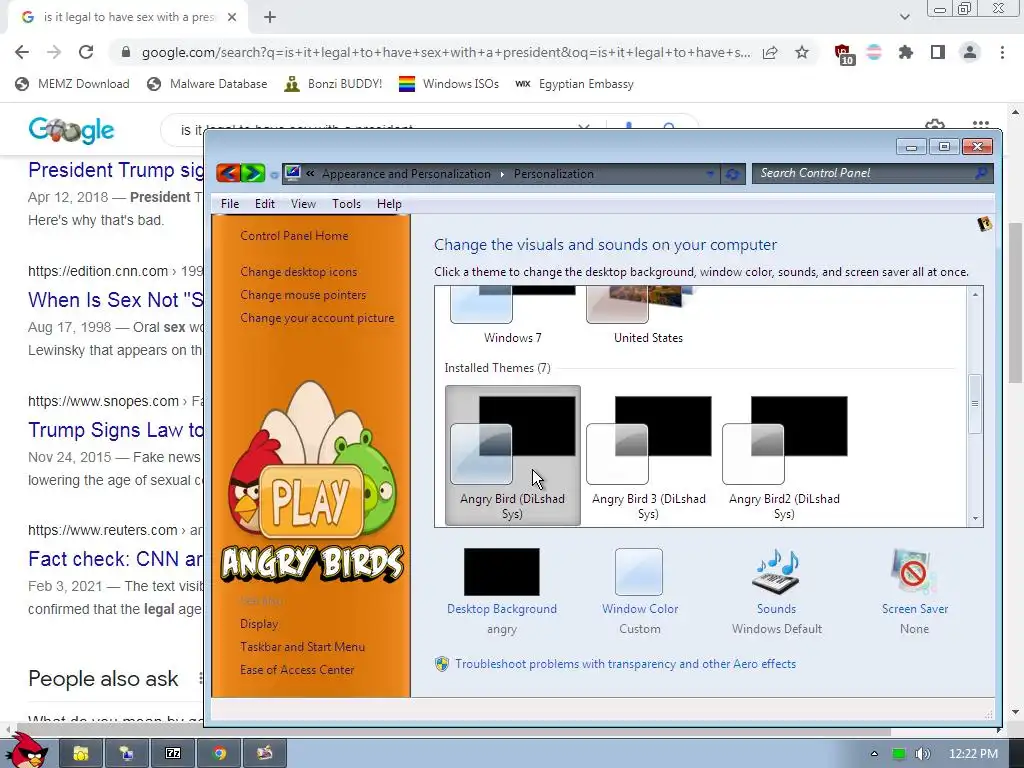Viewport: 1024px width, 768px height.
Task: Select Angry Bird 3 (DiLshad Sys) theme
Action: click(x=648, y=455)
